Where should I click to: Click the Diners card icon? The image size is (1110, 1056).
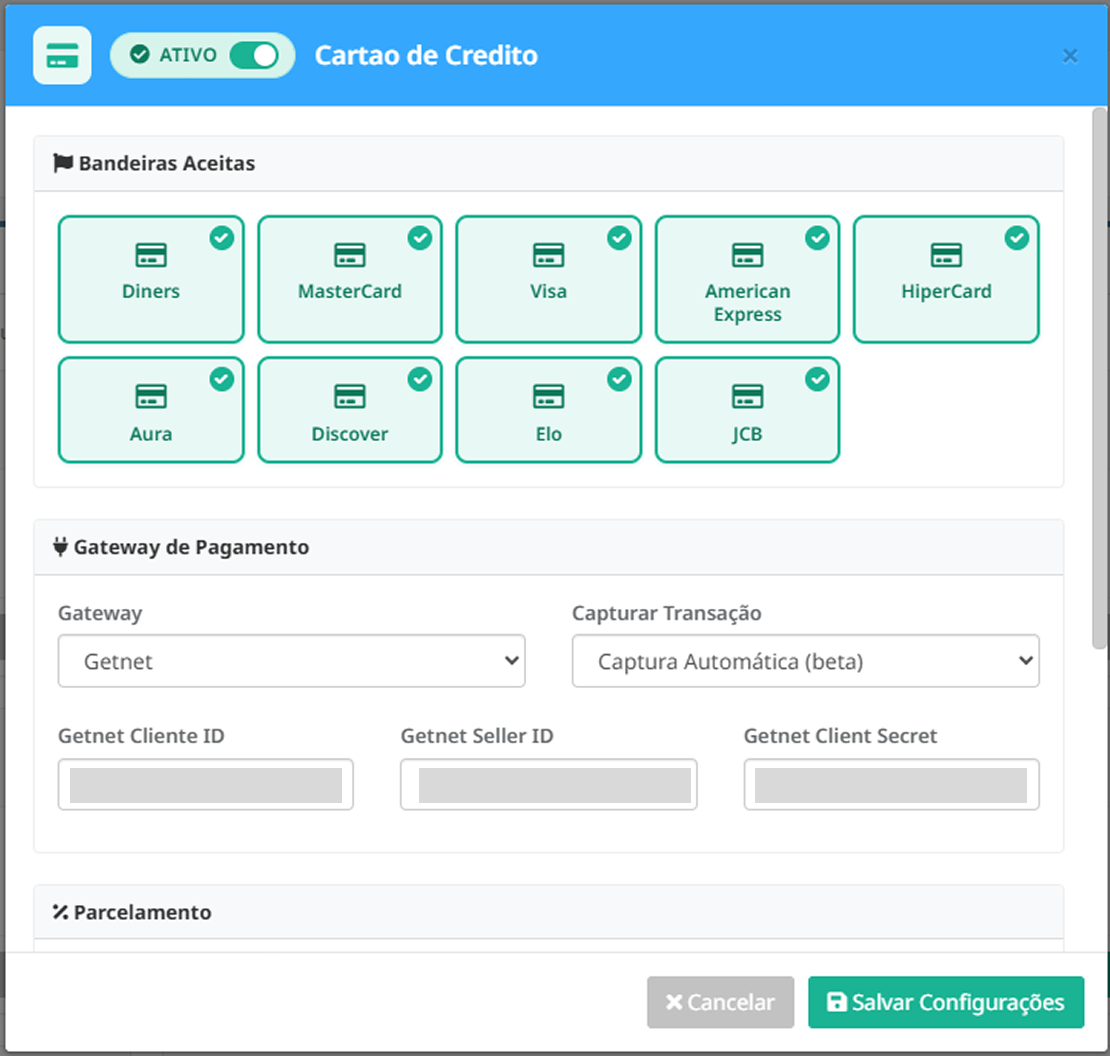click(151, 255)
